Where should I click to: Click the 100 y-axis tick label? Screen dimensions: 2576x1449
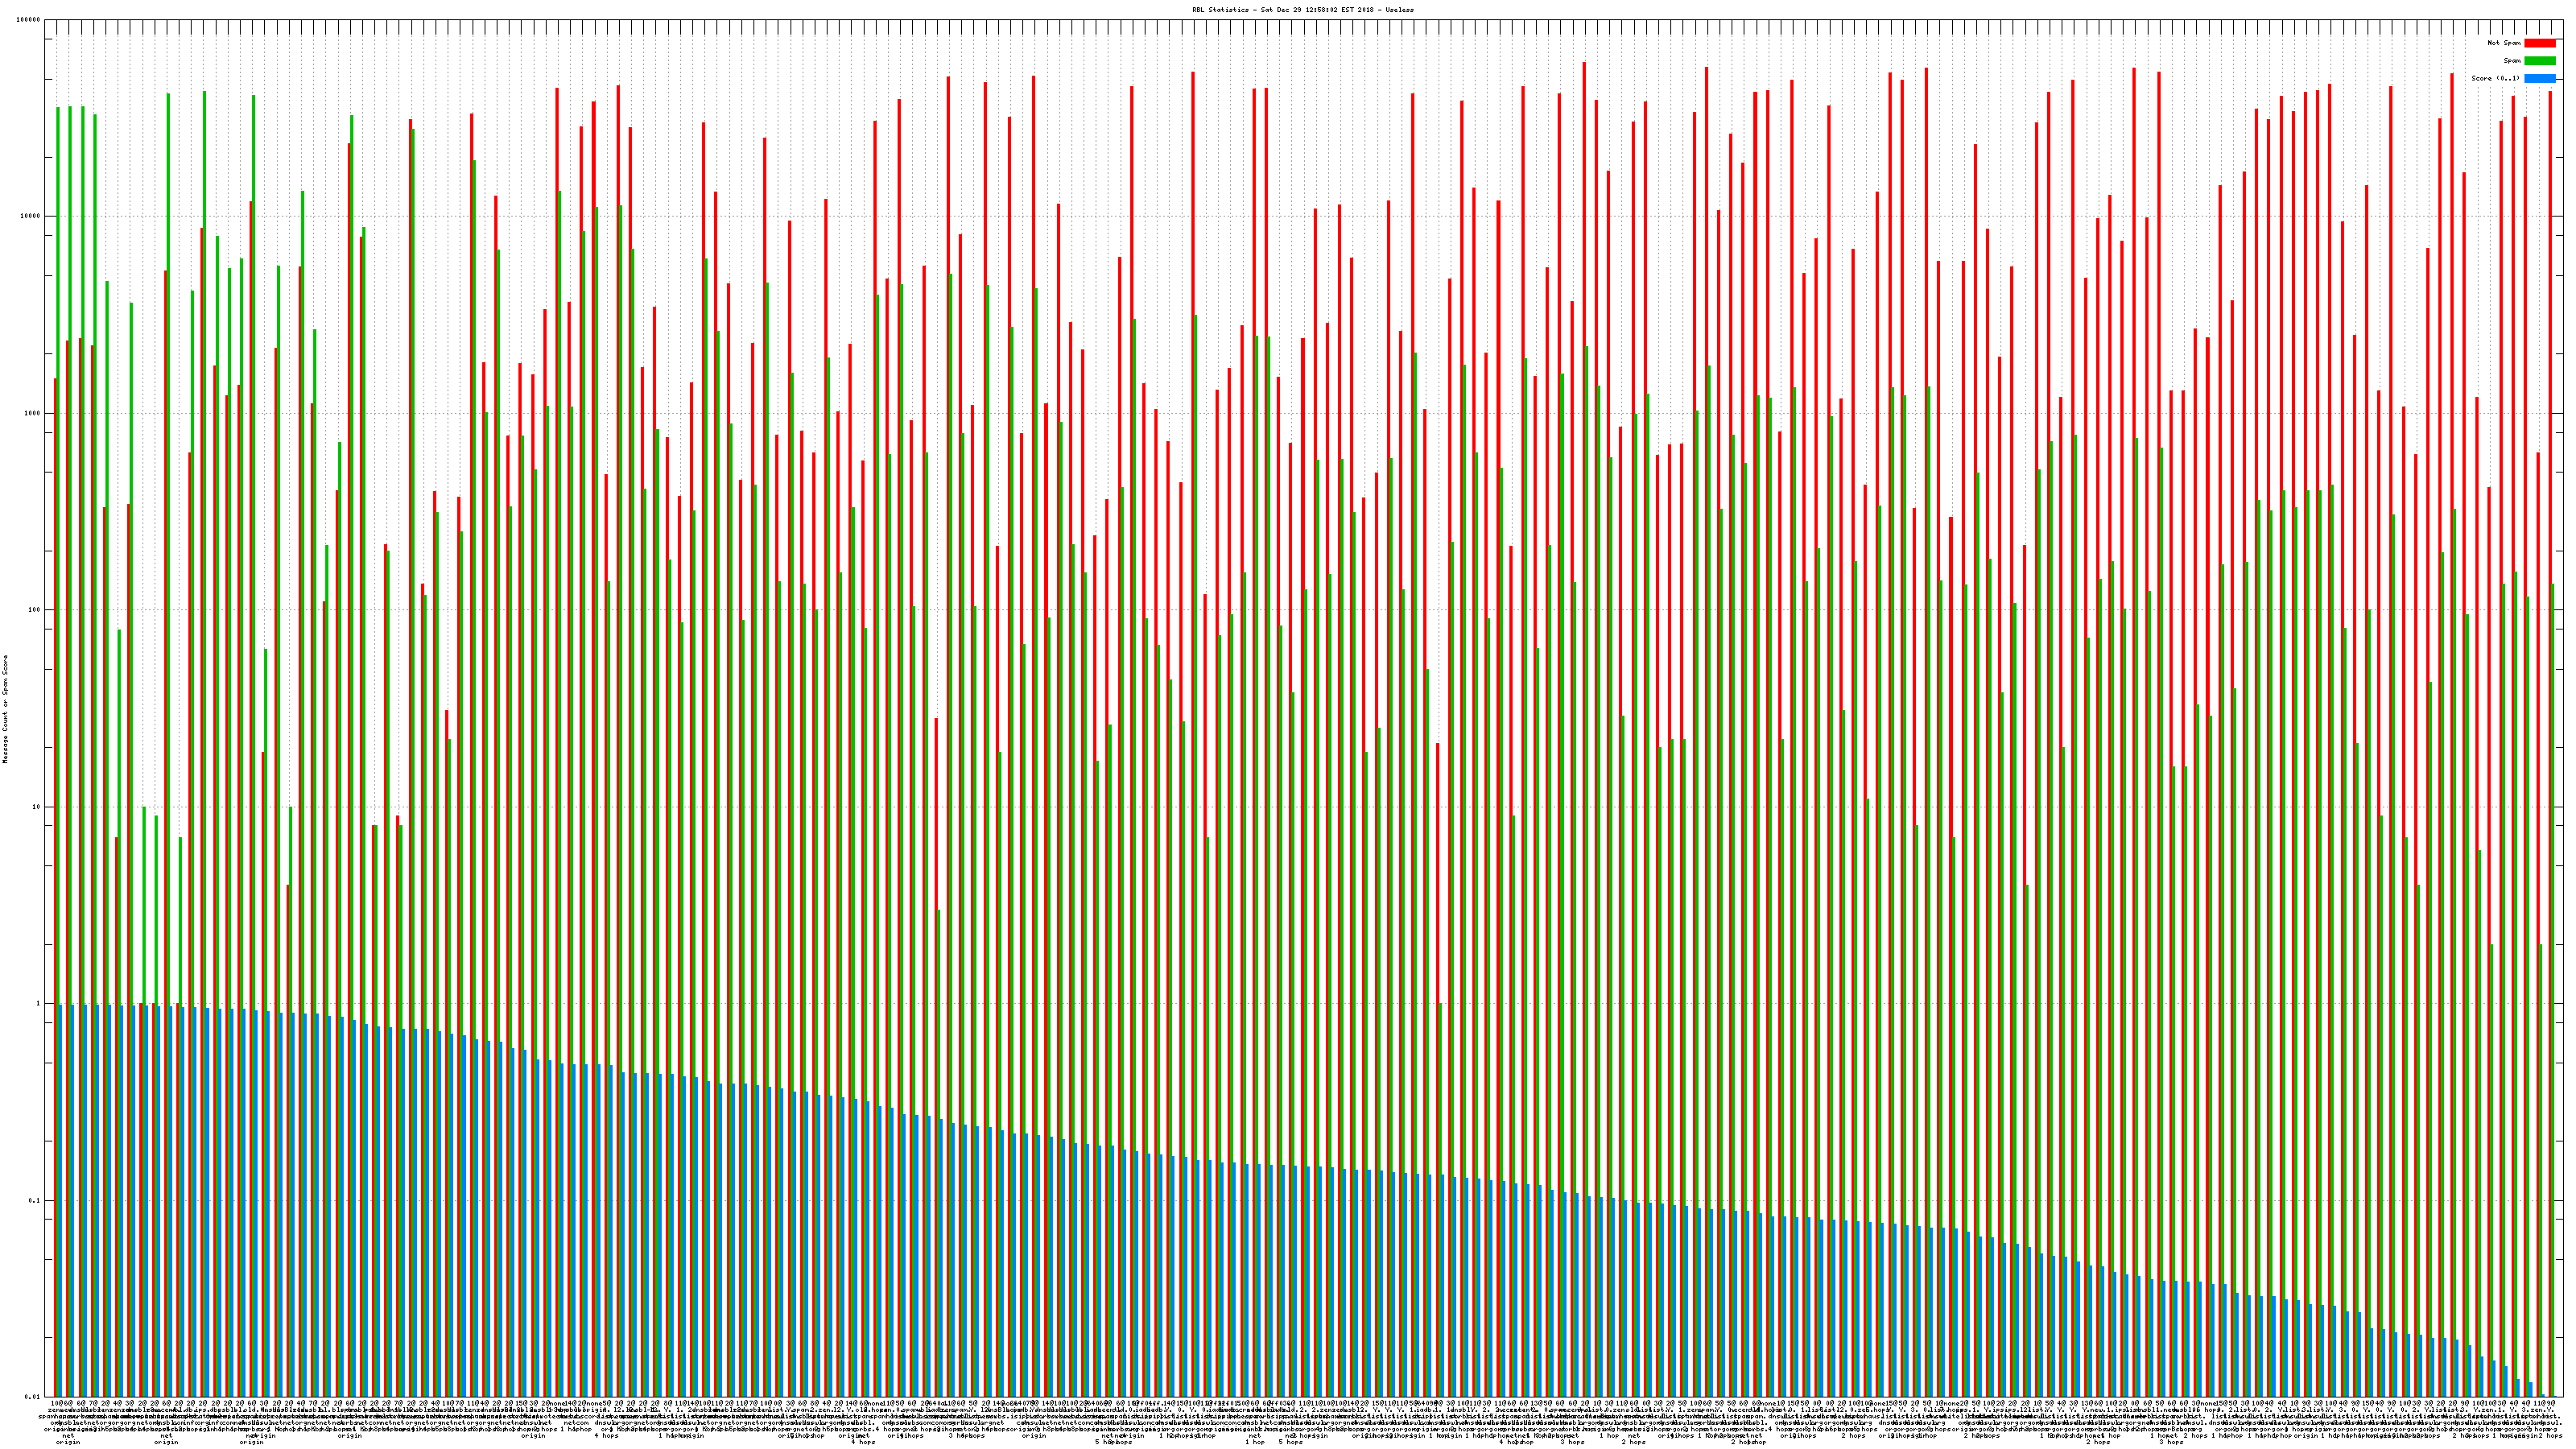[x=35, y=610]
